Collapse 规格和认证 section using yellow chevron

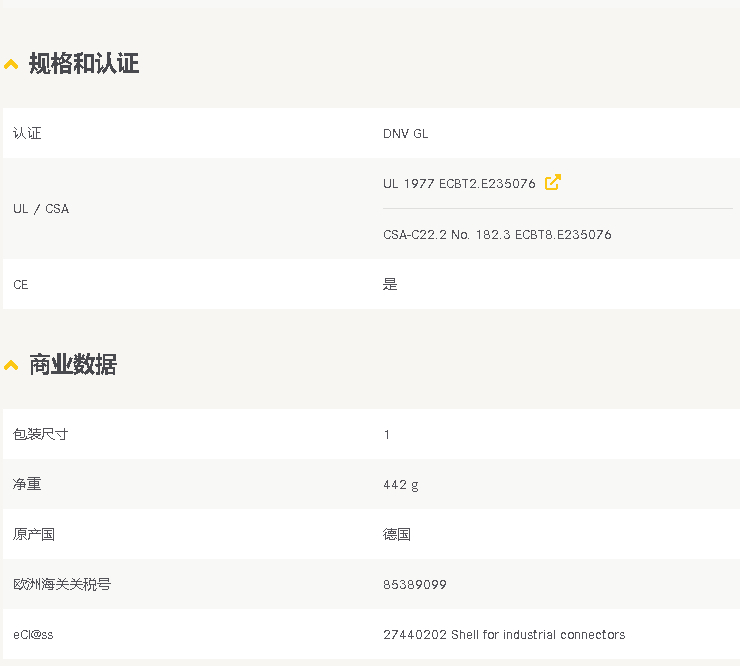(x=11, y=65)
